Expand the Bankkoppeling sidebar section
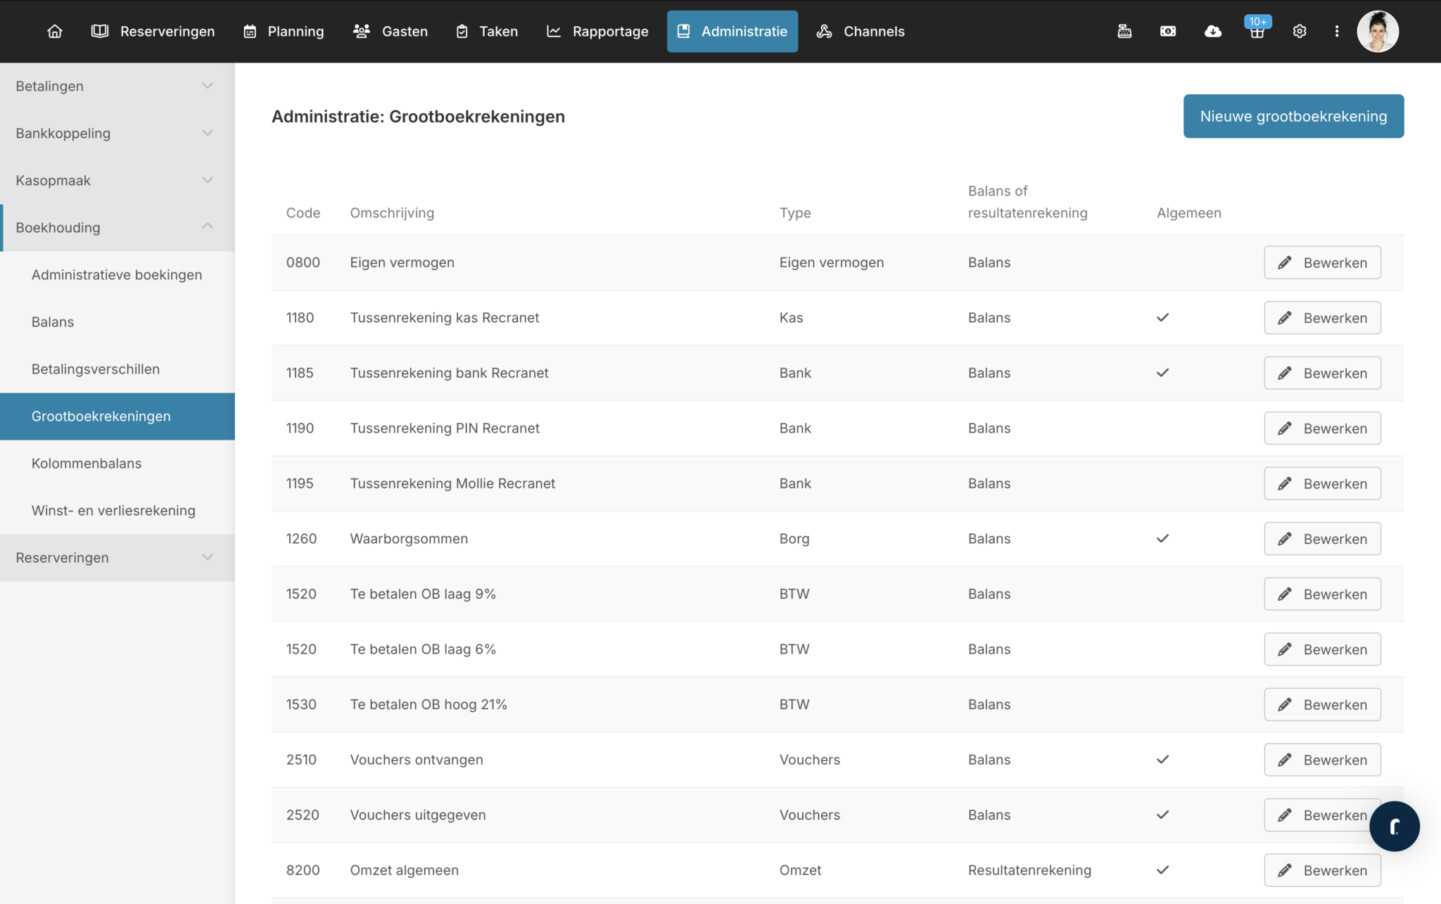The width and height of the screenshot is (1441, 904). pyautogui.click(x=117, y=133)
